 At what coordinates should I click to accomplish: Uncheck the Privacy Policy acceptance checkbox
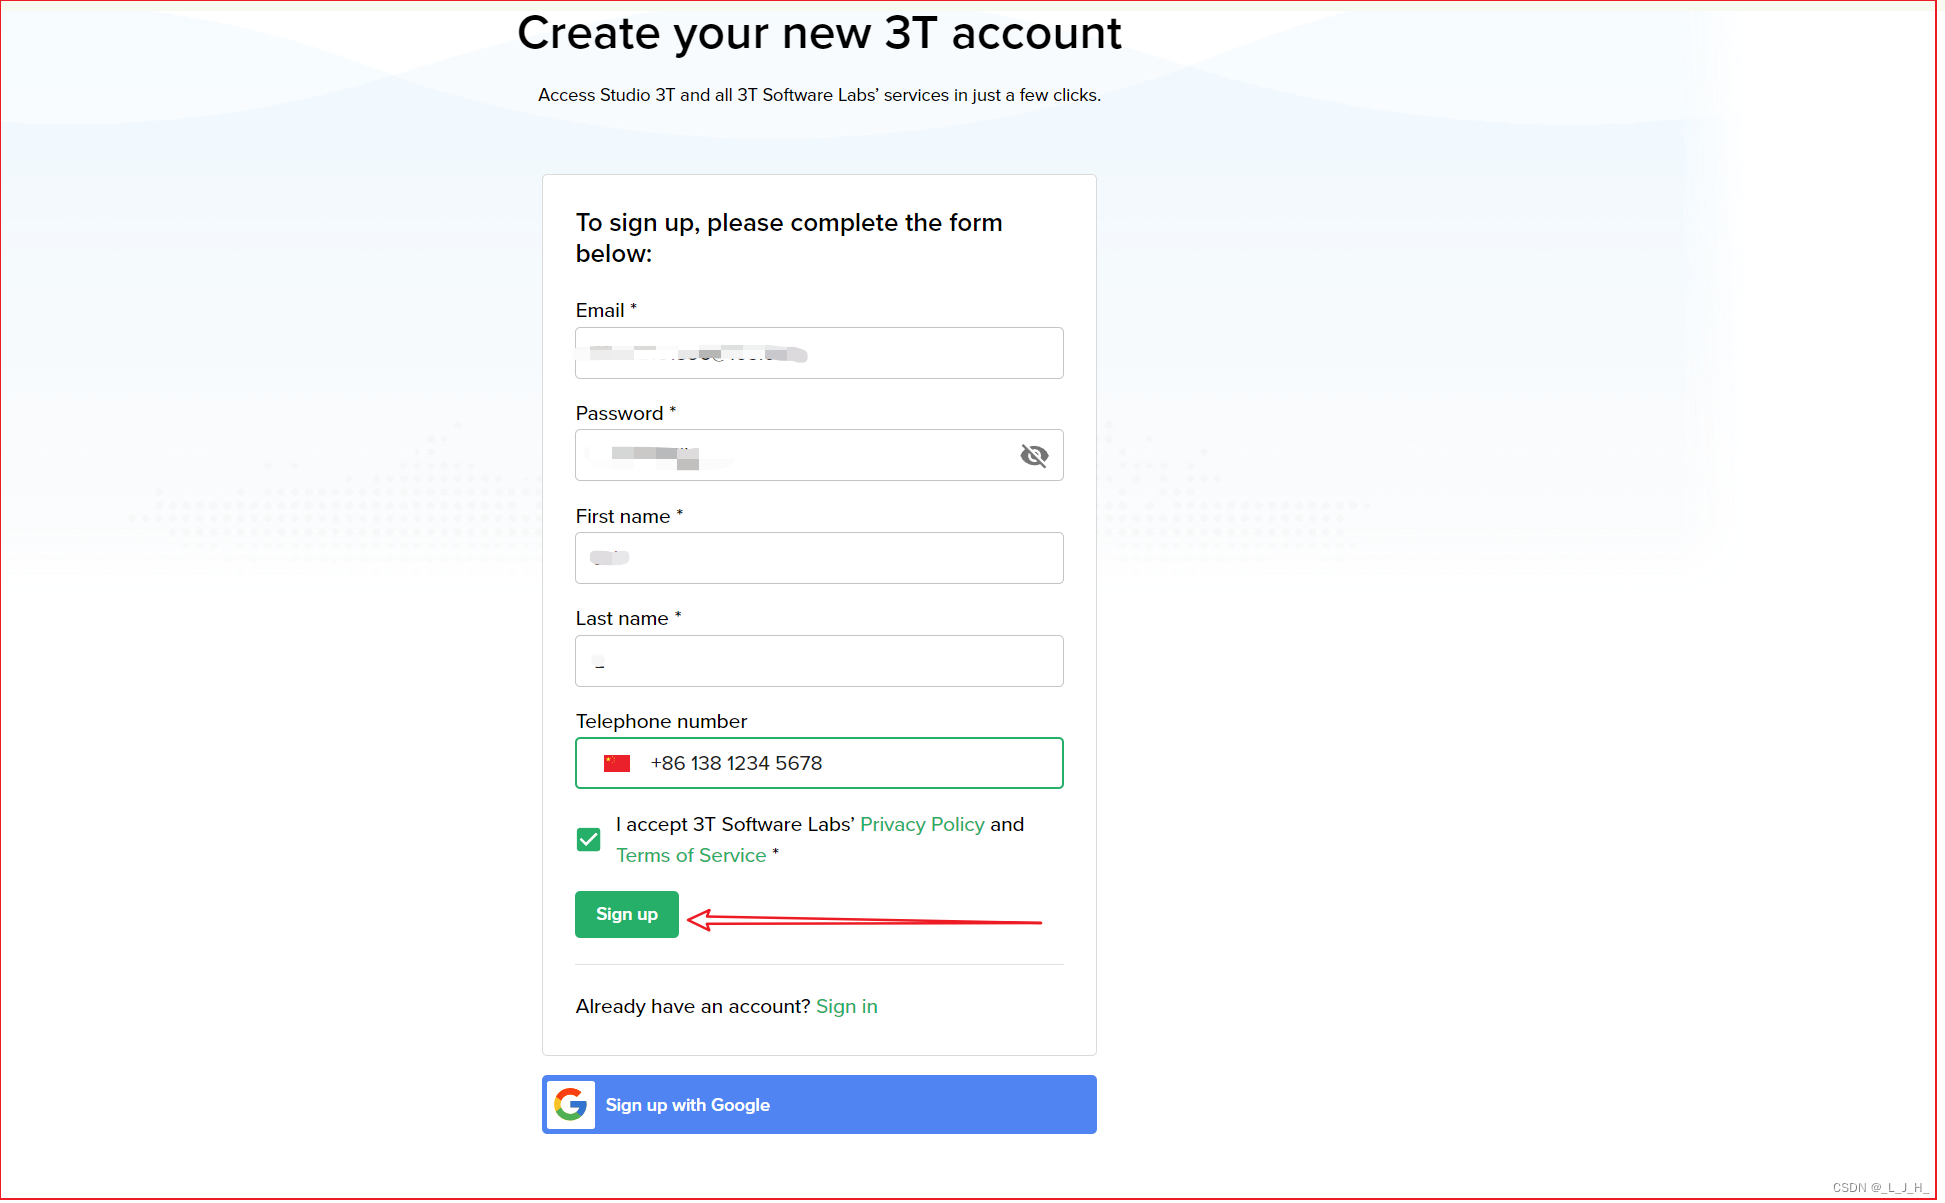click(588, 839)
